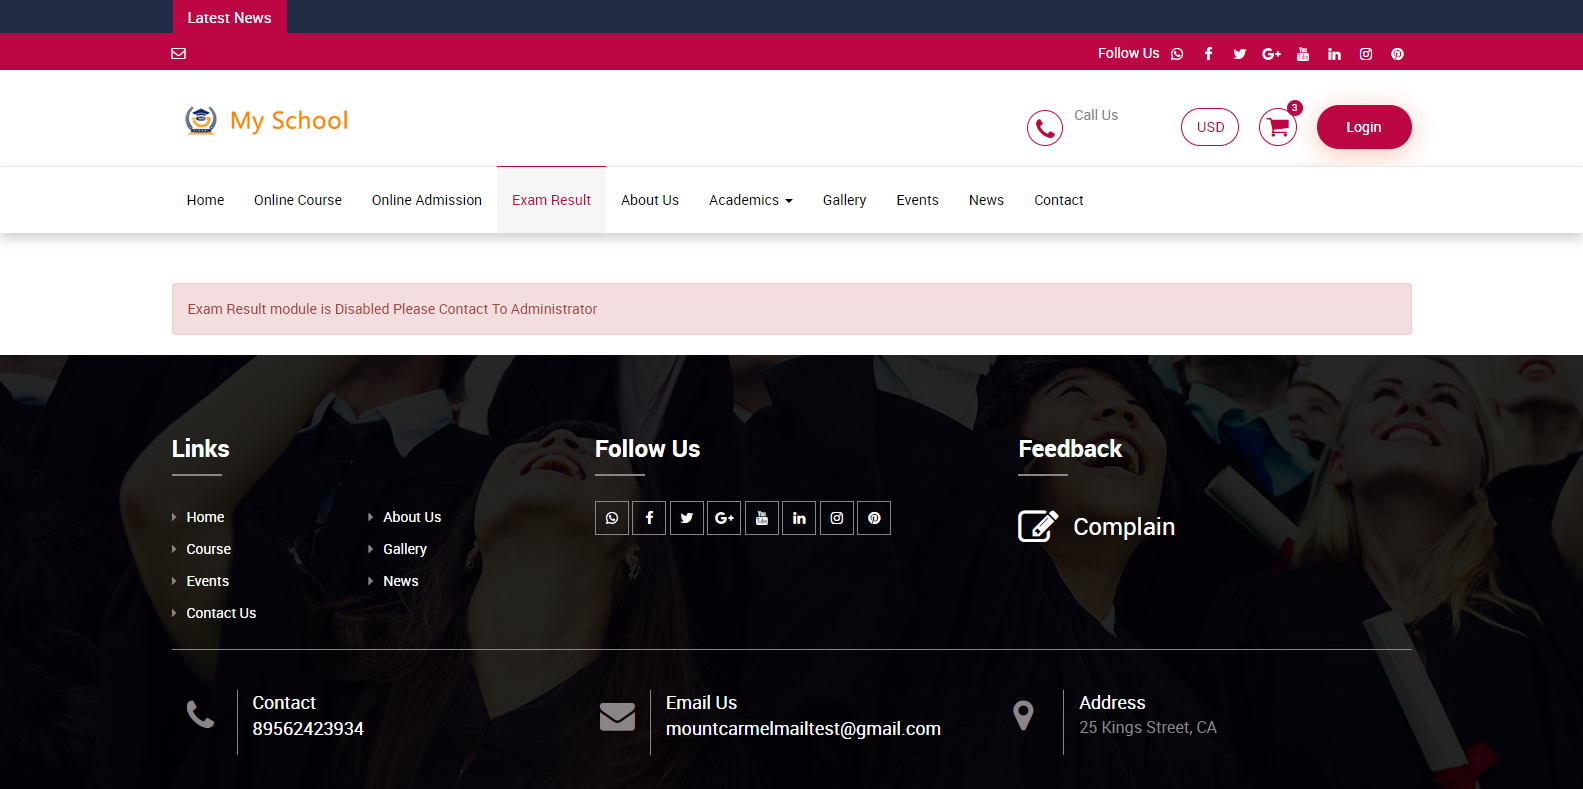Screen dimensions: 1583x789
Task: Open the USD currency selector
Action: (x=1210, y=127)
